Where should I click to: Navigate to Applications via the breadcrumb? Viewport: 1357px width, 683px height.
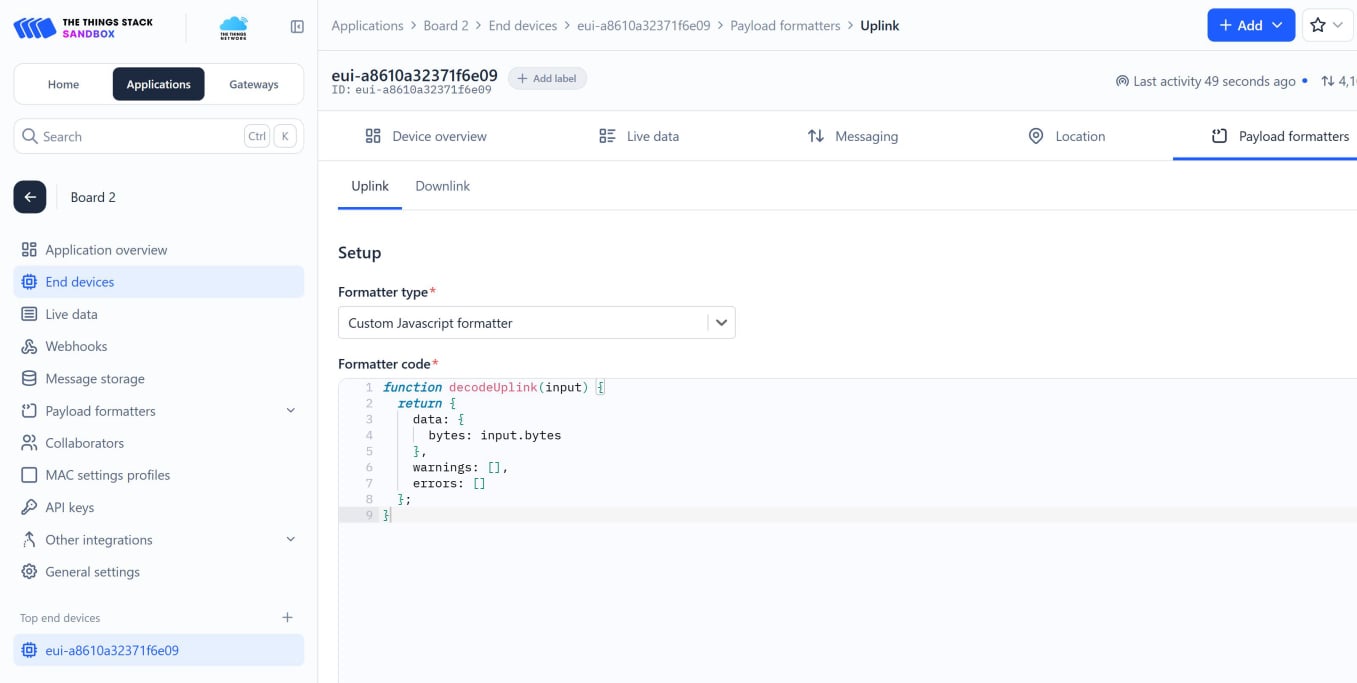tap(367, 25)
